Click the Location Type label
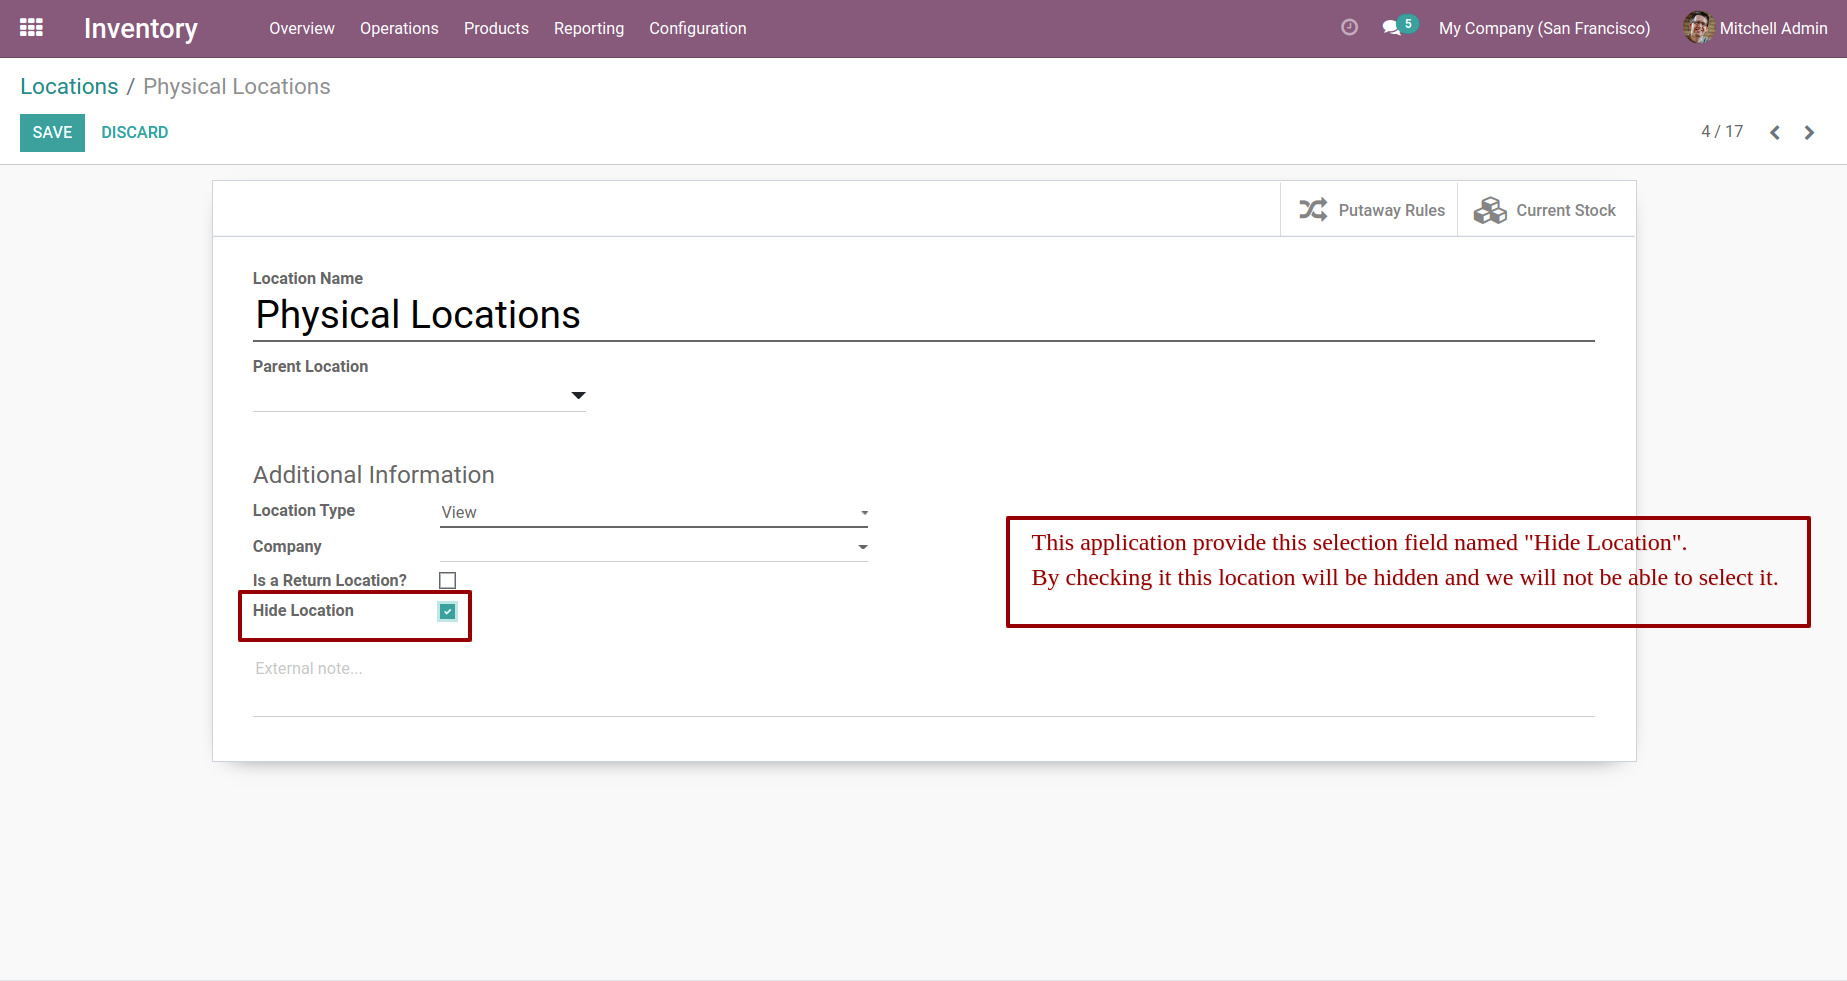The image size is (1847, 981). 304,510
